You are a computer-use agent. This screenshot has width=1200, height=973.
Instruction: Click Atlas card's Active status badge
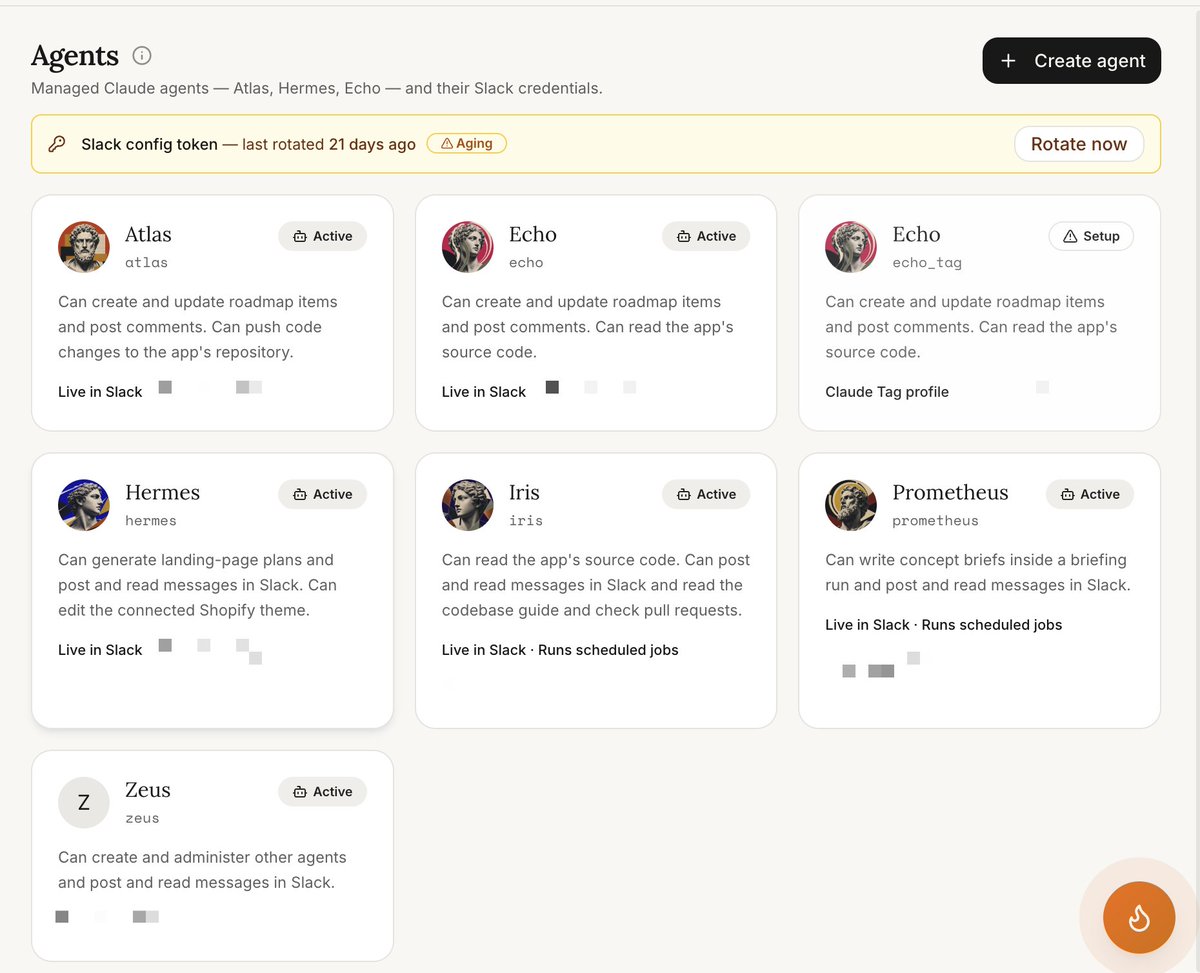(x=322, y=236)
